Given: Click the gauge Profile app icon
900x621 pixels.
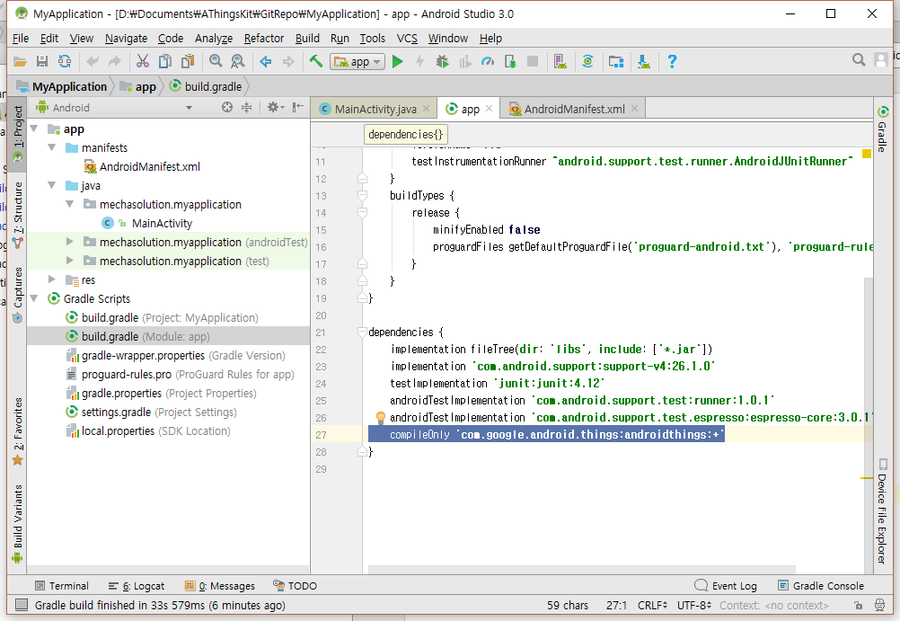Looking at the screenshot, I should [x=487, y=61].
